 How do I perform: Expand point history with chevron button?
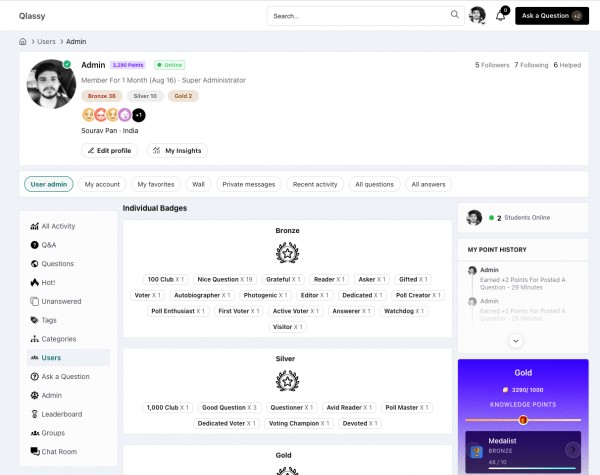(517, 341)
